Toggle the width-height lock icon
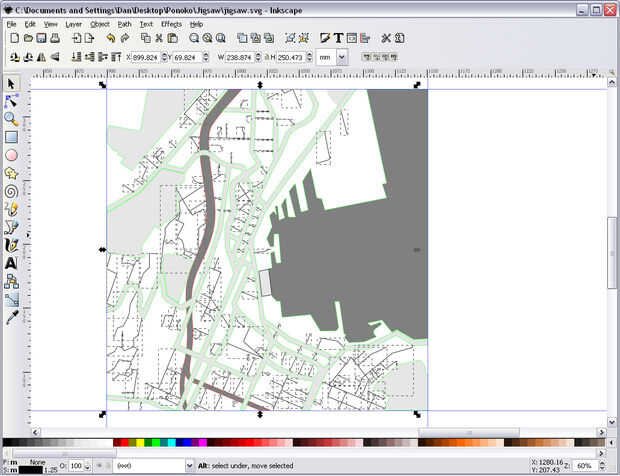620x476 pixels. coord(265,58)
